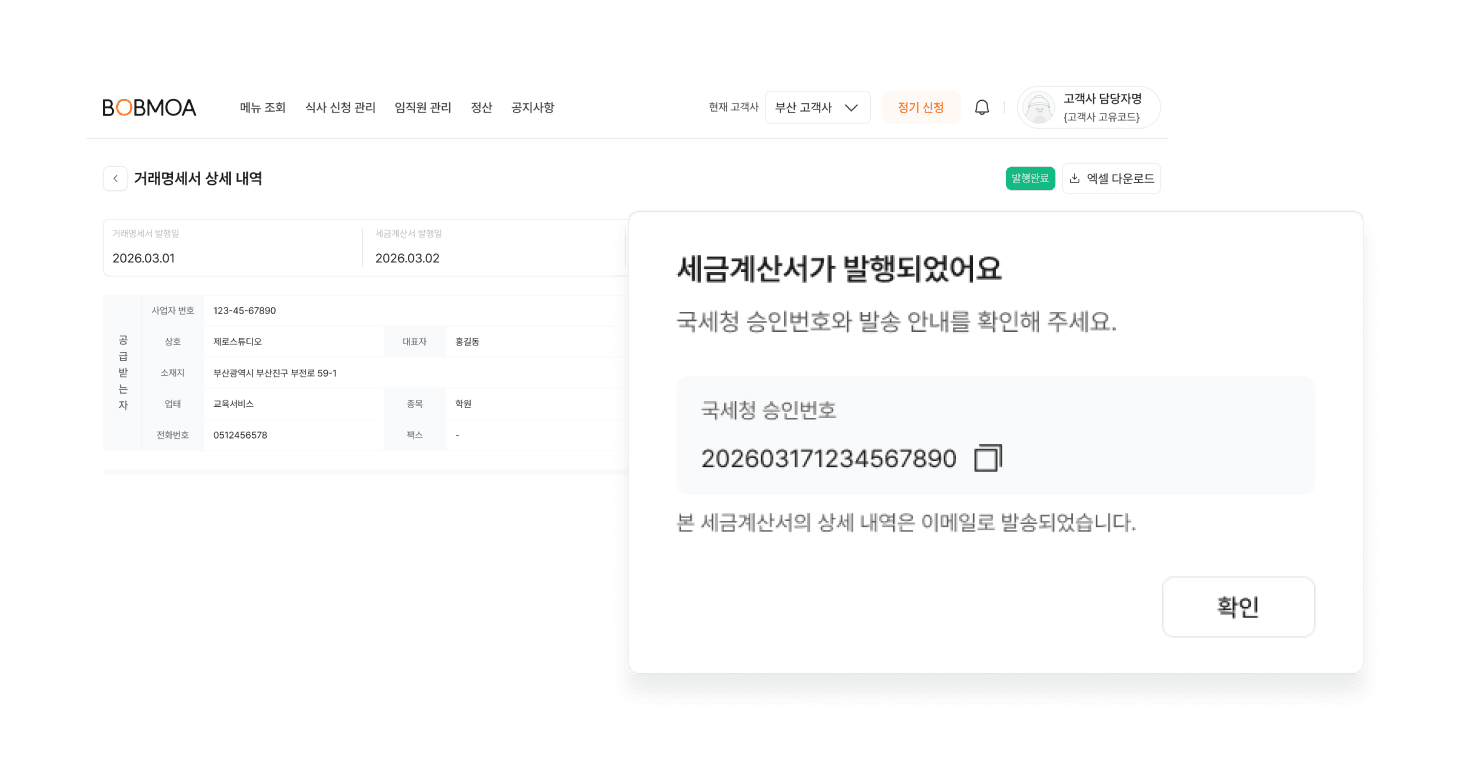This screenshot has width=1472, height=768.
Task: Click the representative name 홍길동
Action: coord(467,342)
